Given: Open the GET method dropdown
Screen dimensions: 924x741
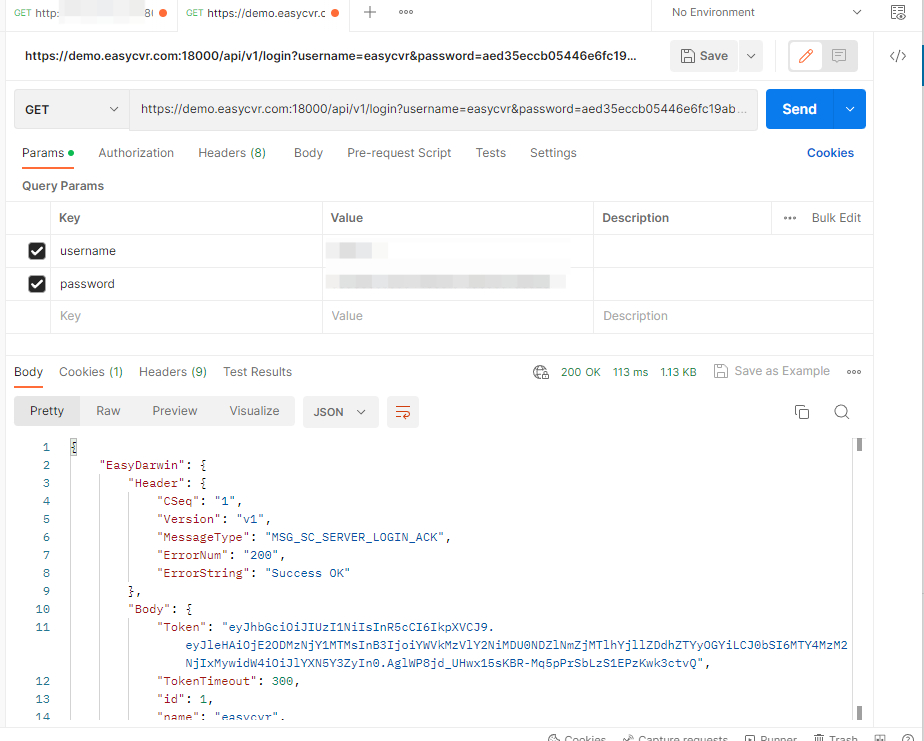Looking at the screenshot, I should click(x=71, y=110).
